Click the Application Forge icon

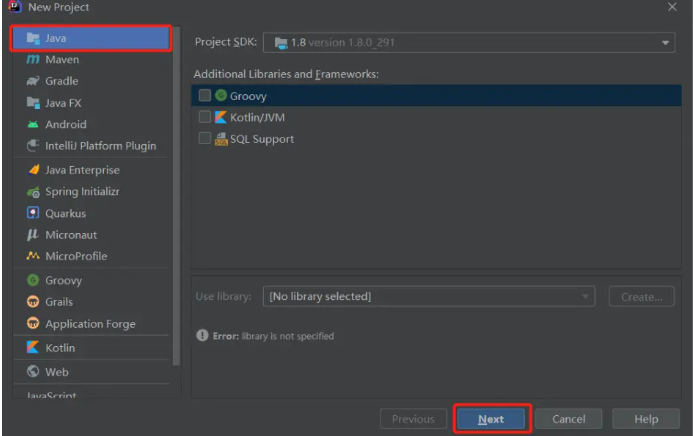[x=33, y=323]
